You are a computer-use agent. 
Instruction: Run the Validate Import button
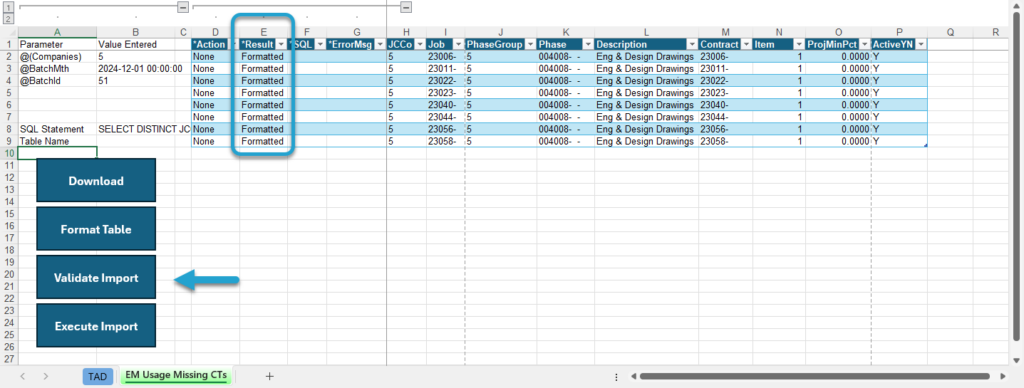point(96,277)
